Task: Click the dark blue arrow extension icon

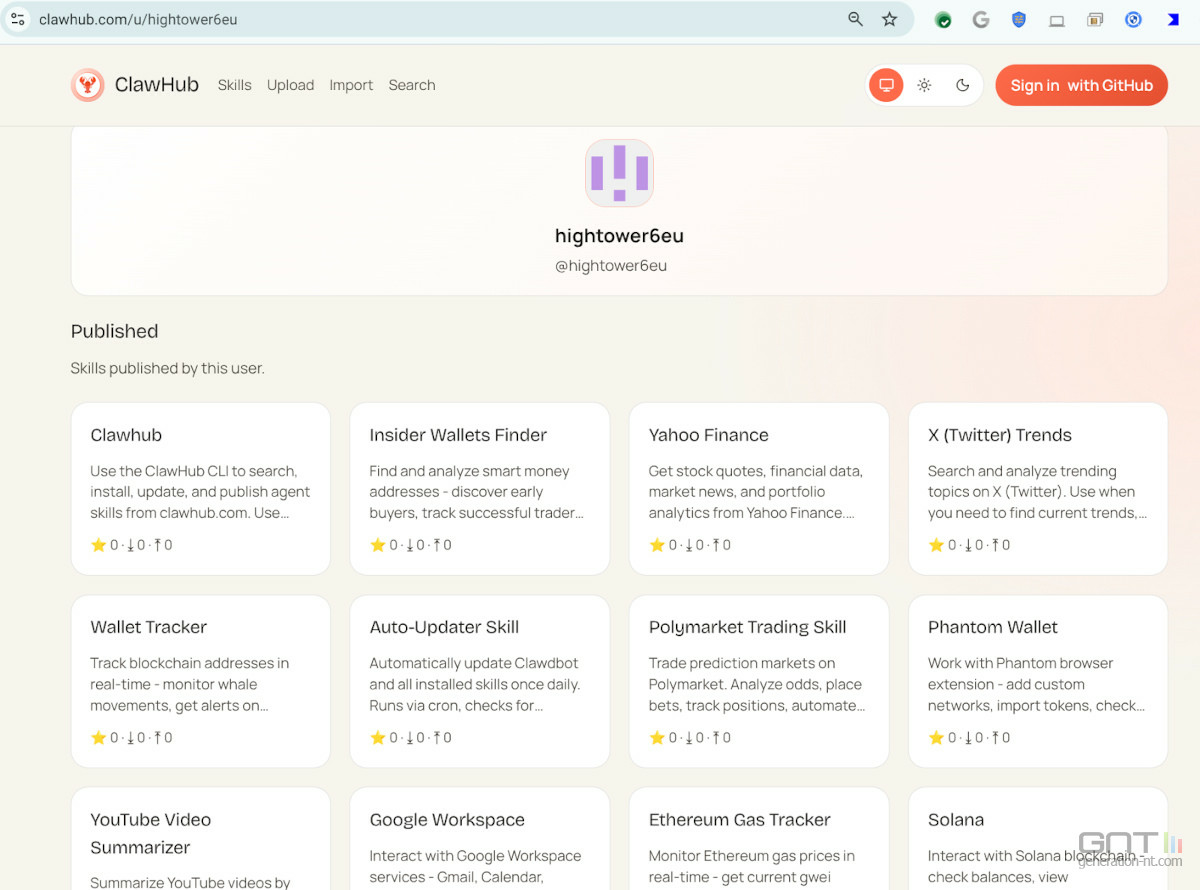Action: [1173, 19]
